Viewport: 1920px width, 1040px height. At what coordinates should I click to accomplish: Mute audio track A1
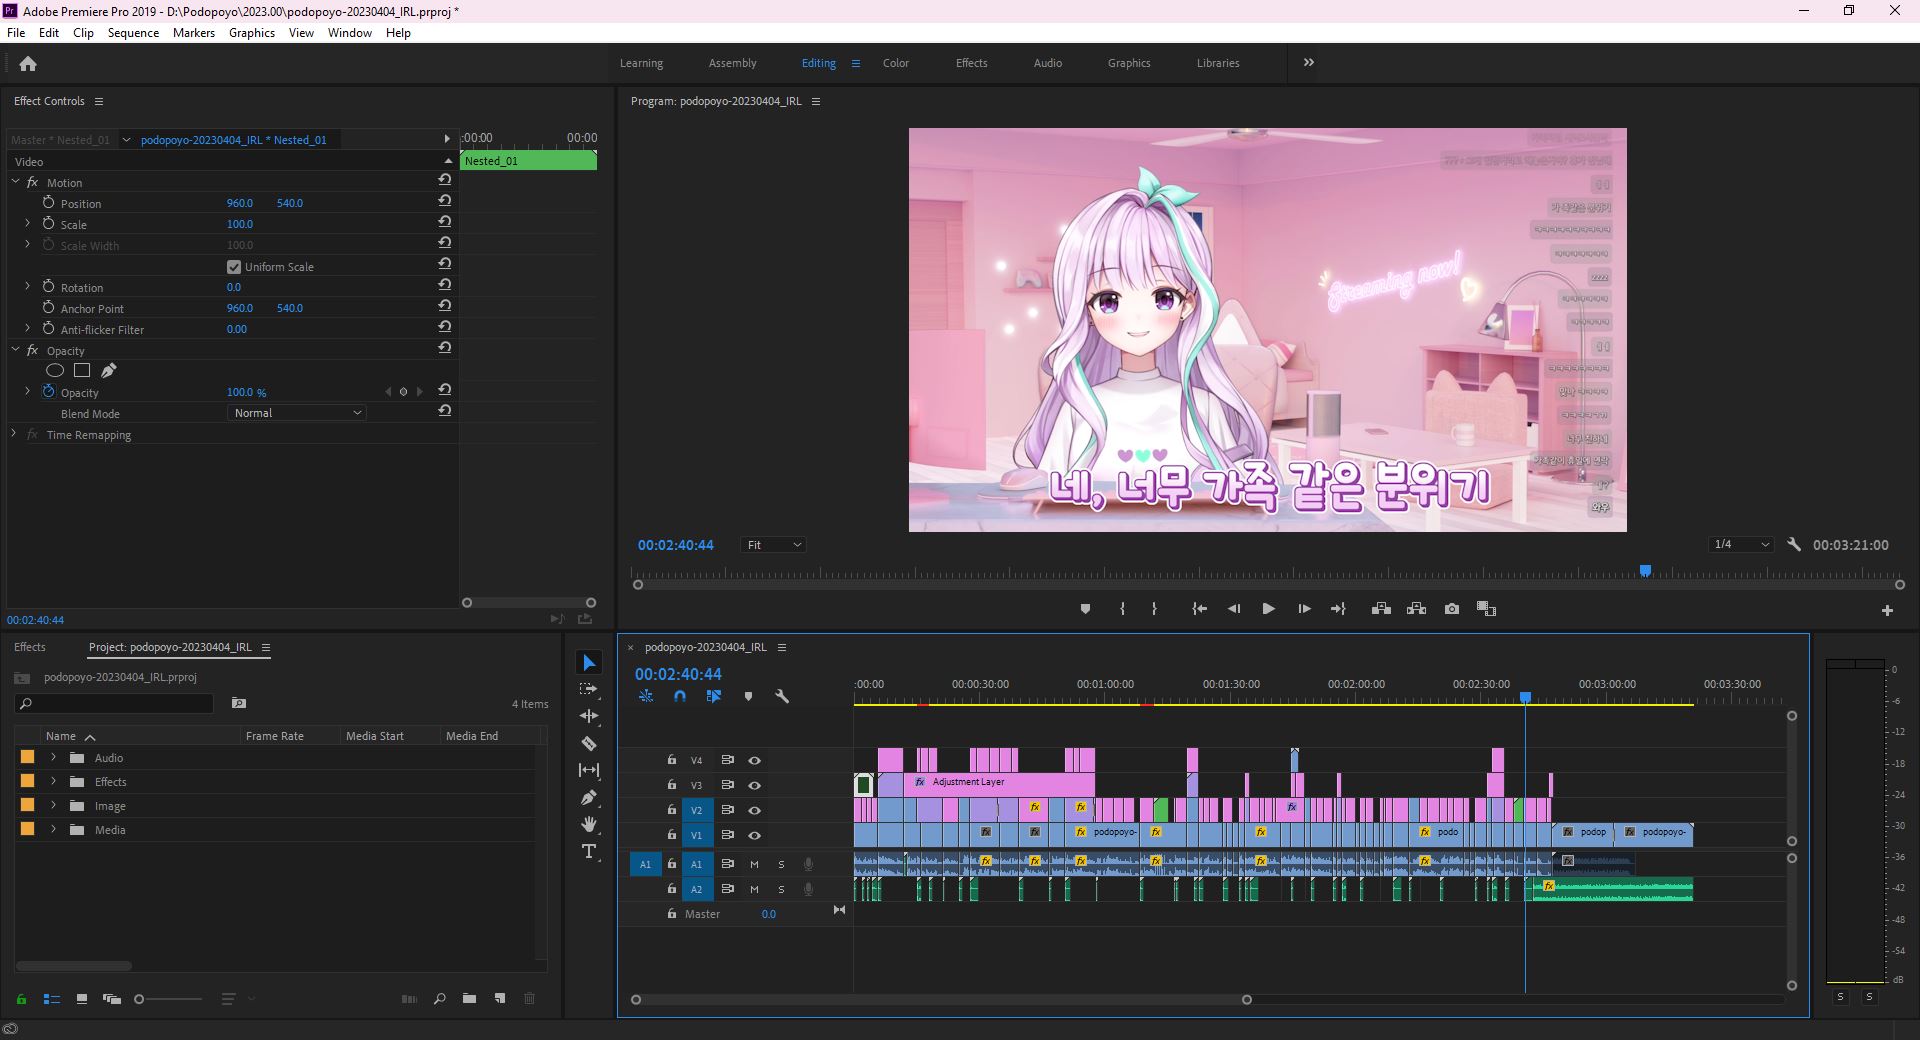754,864
